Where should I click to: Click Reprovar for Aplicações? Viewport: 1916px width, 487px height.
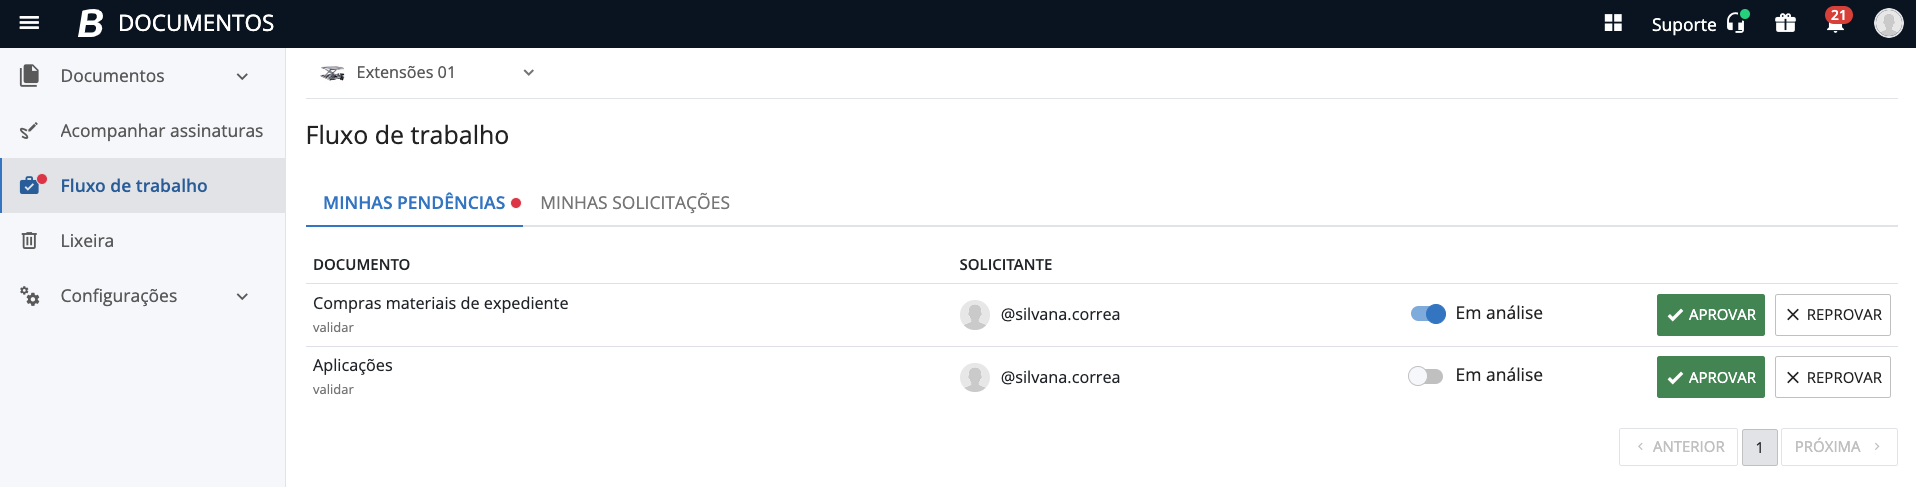1832,378
